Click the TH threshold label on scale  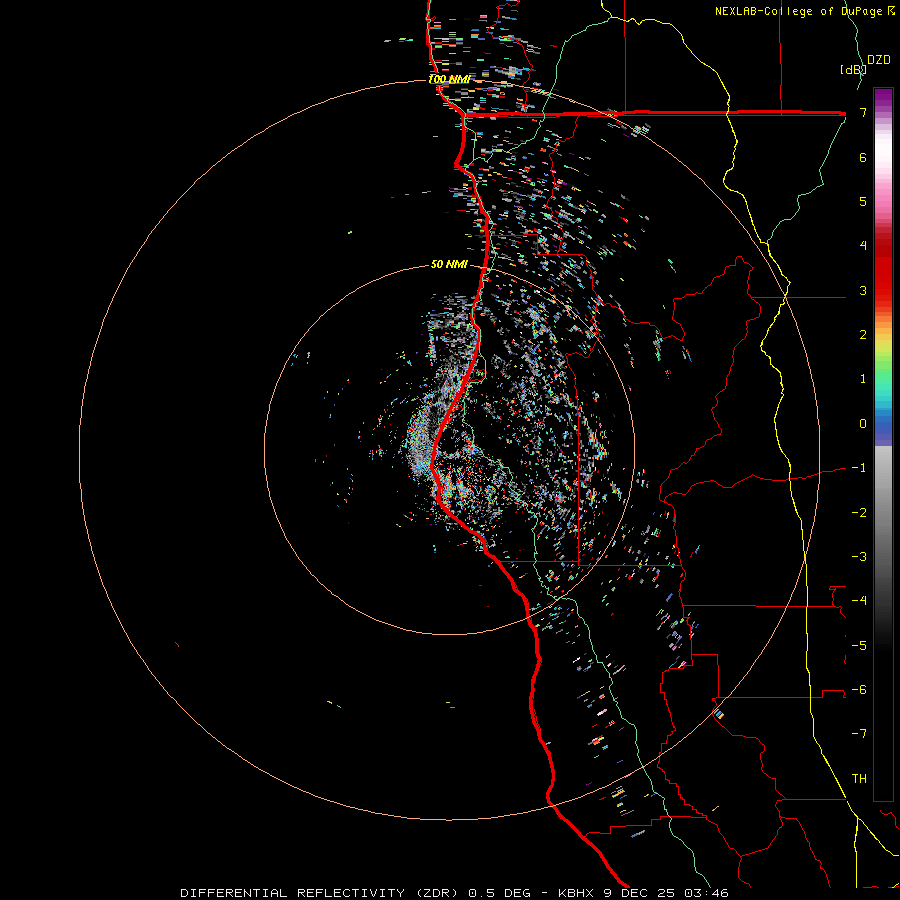pos(859,779)
